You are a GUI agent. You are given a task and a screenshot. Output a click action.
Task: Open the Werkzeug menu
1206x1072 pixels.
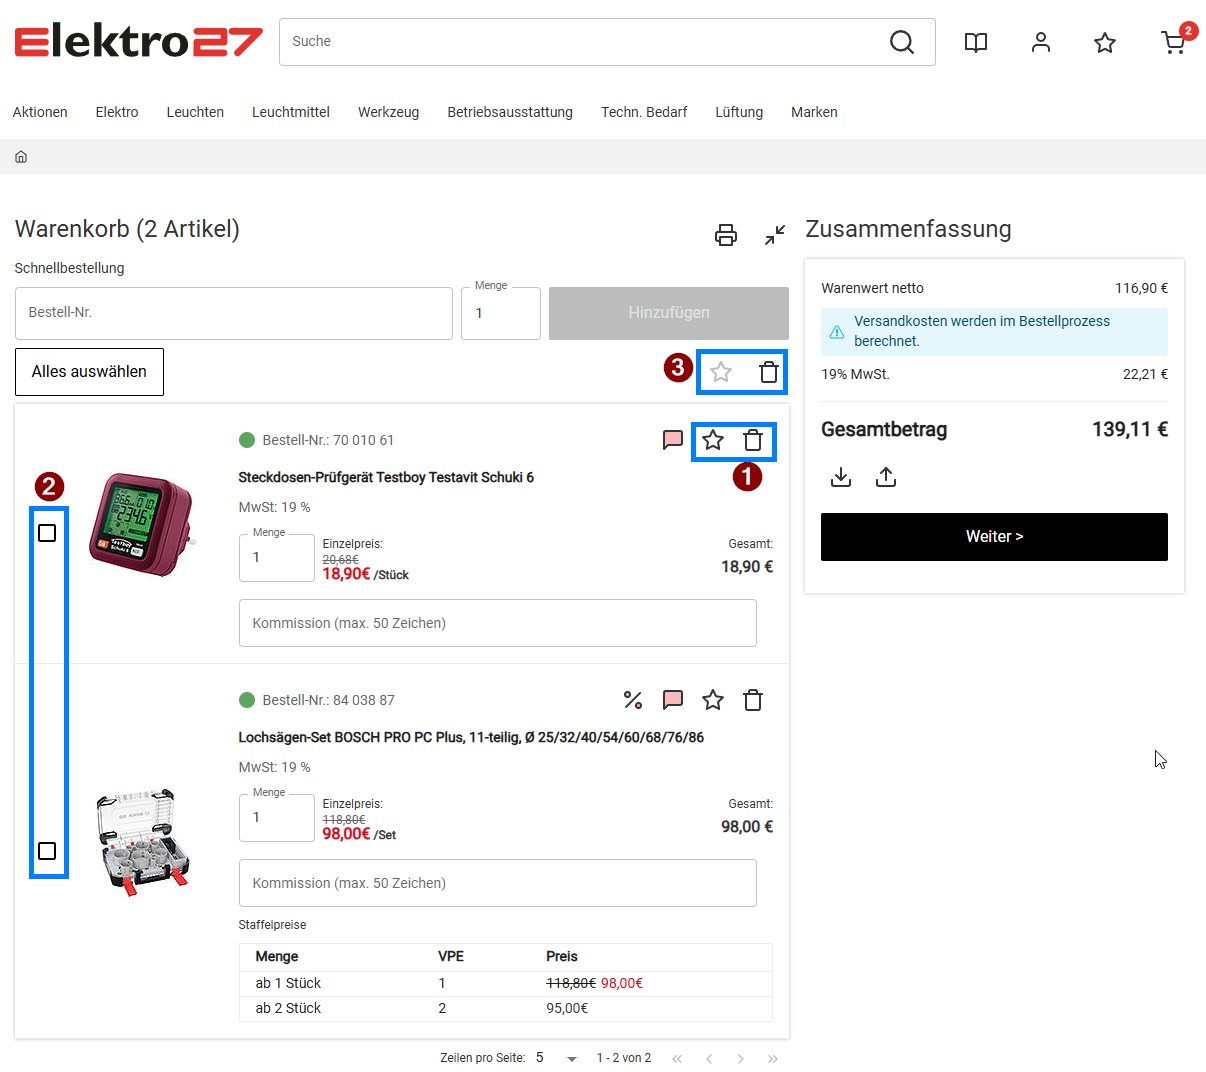[388, 112]
